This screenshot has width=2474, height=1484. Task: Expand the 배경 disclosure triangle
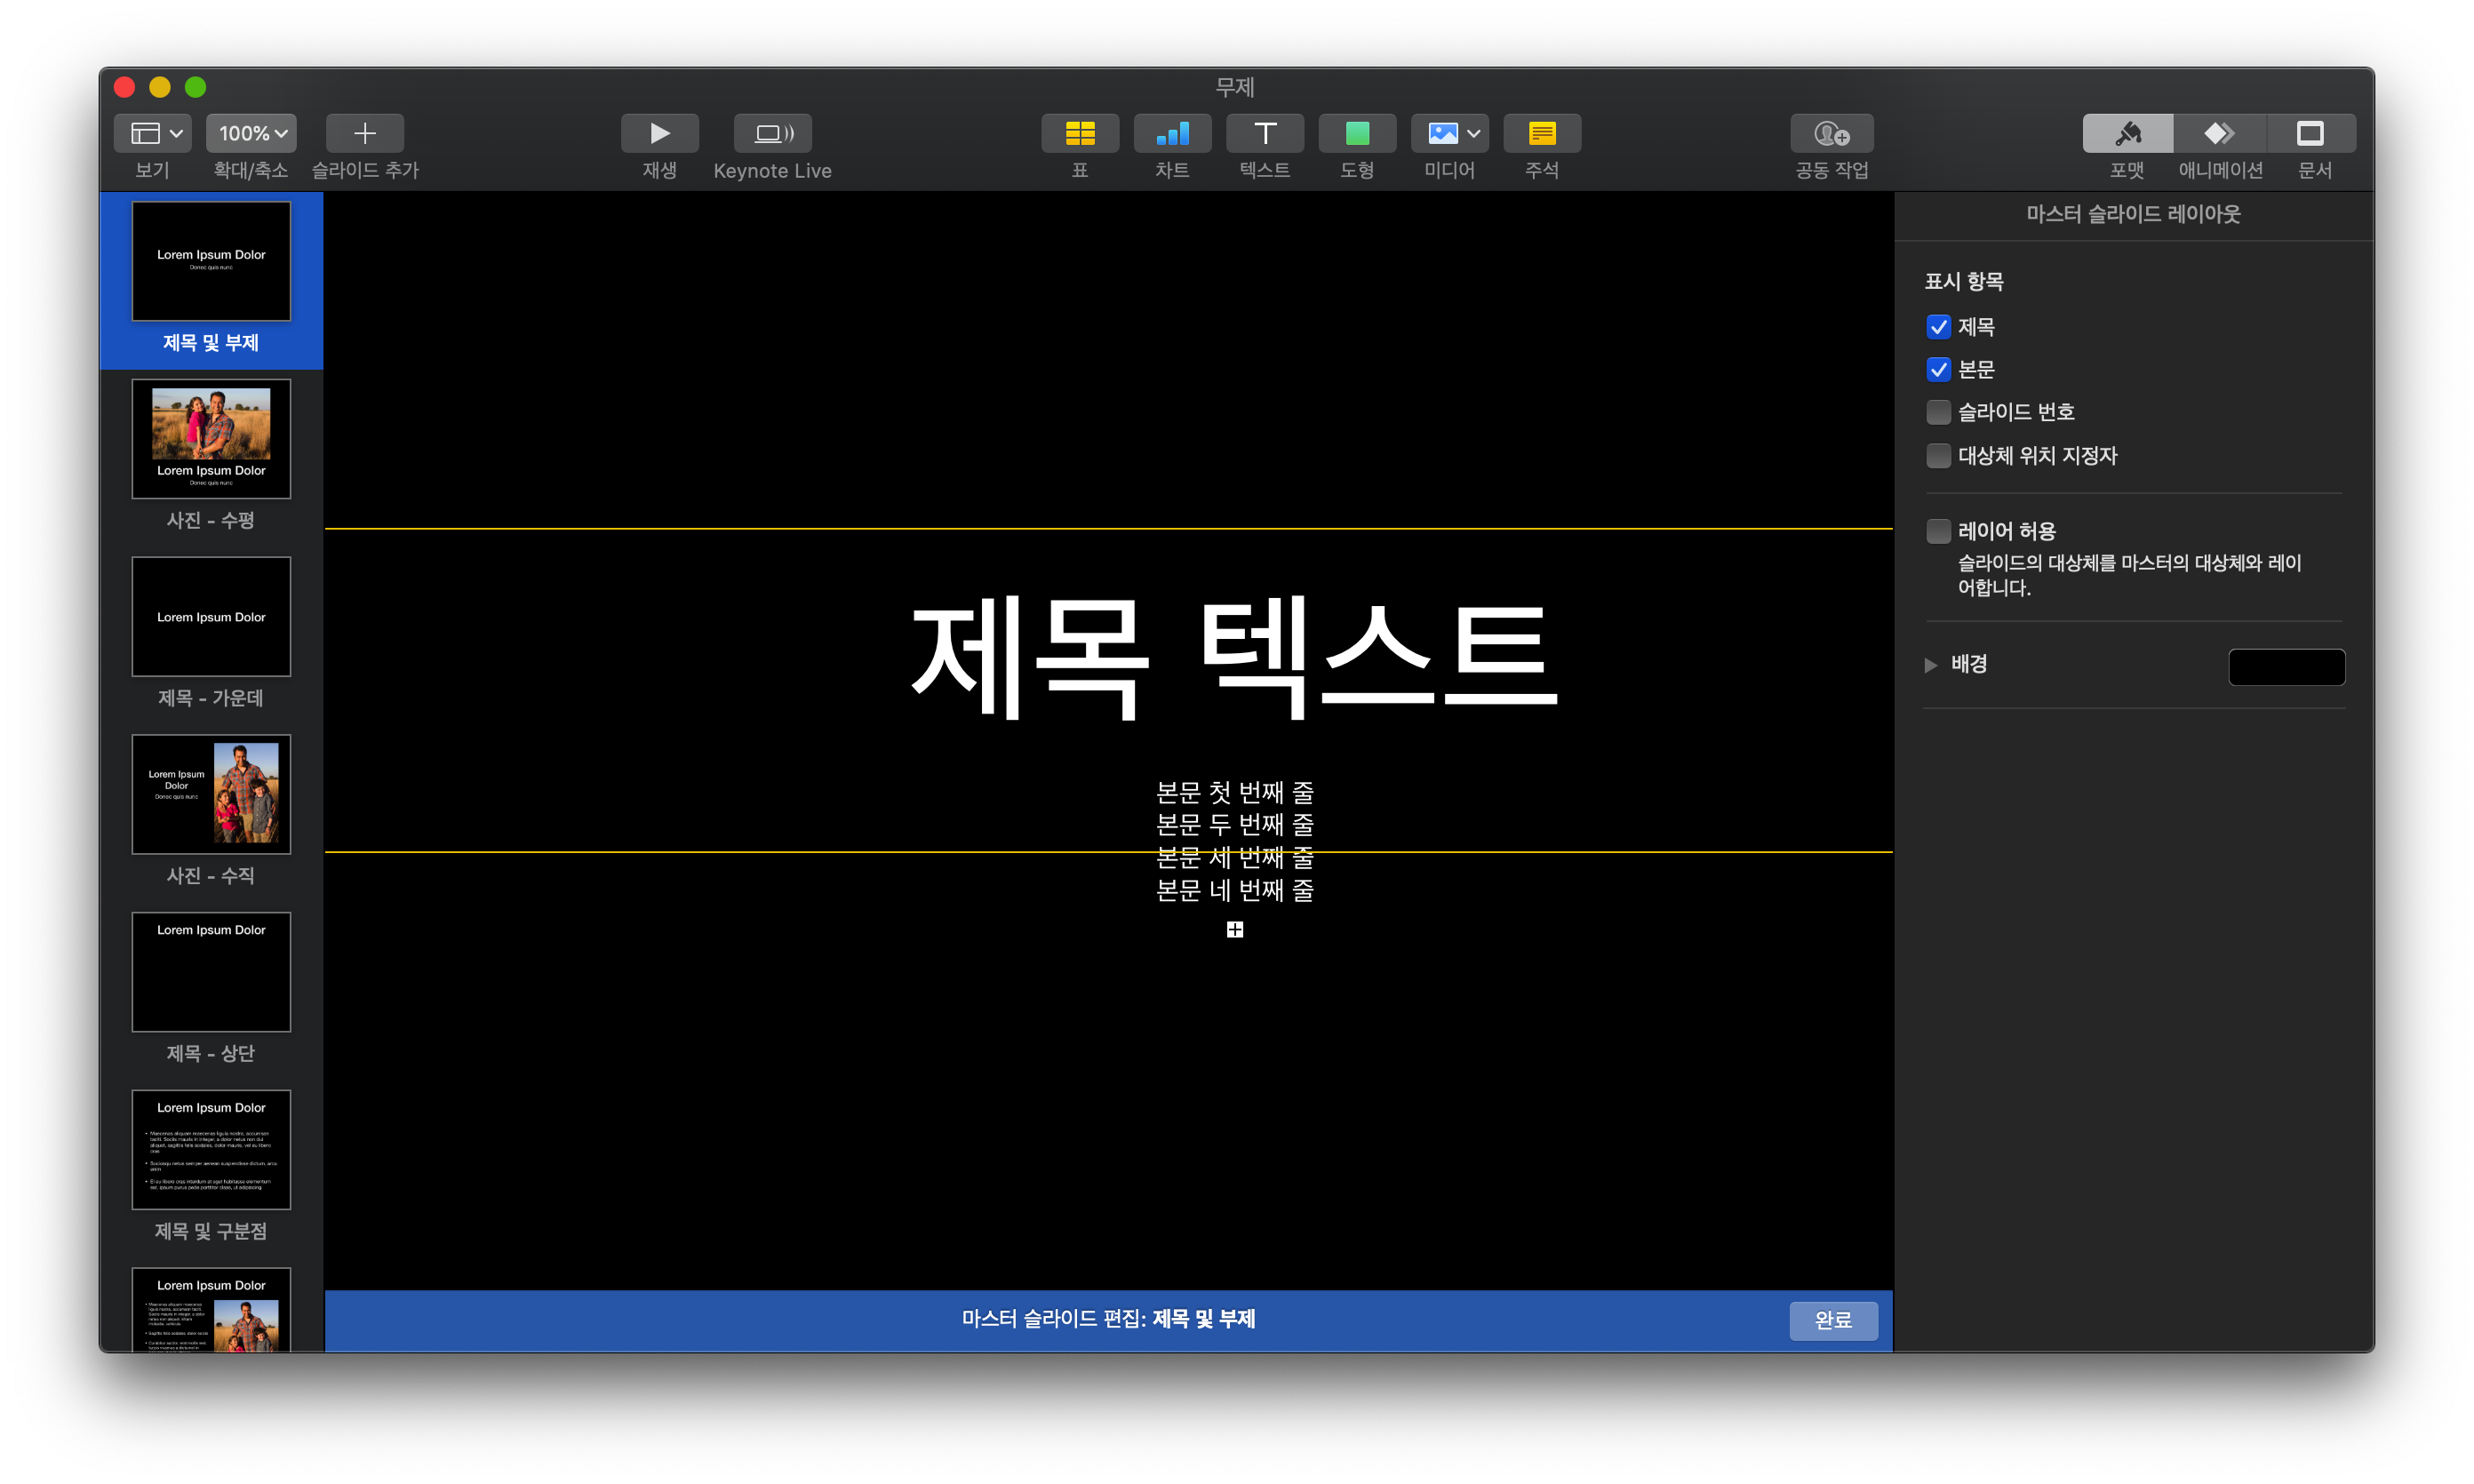click(x=1930, y=665)
